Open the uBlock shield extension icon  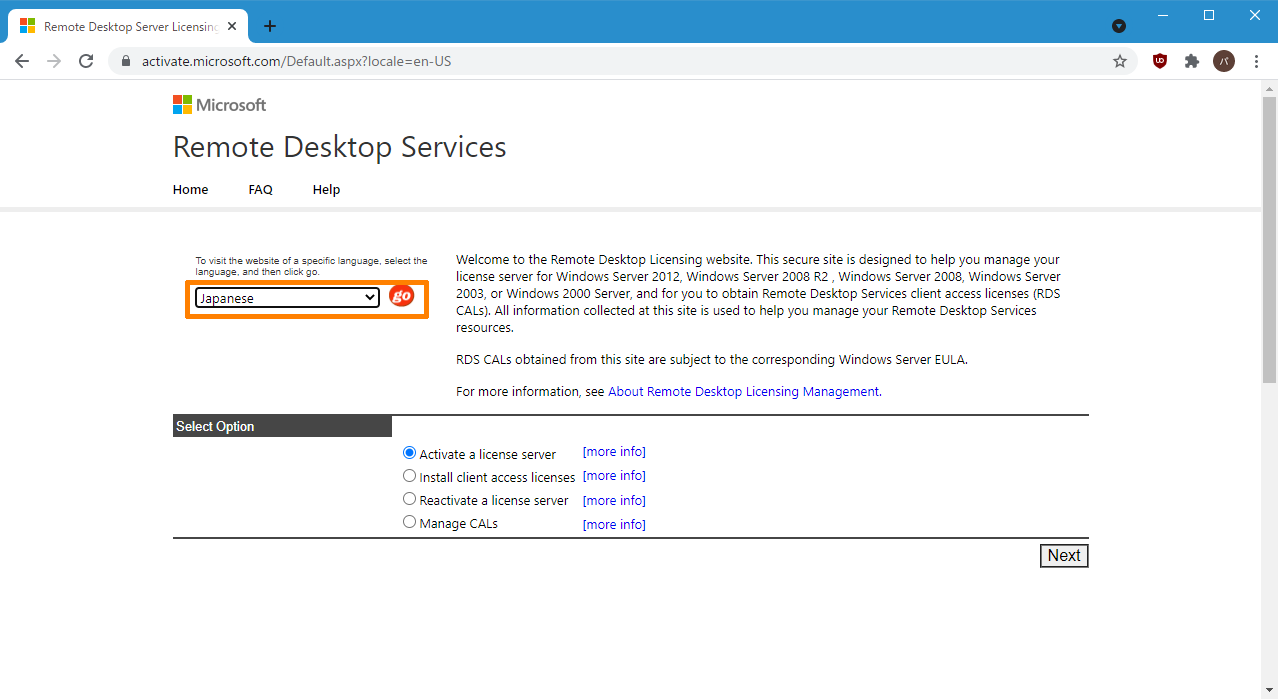pyautogui.click(x=1160, y=61)
